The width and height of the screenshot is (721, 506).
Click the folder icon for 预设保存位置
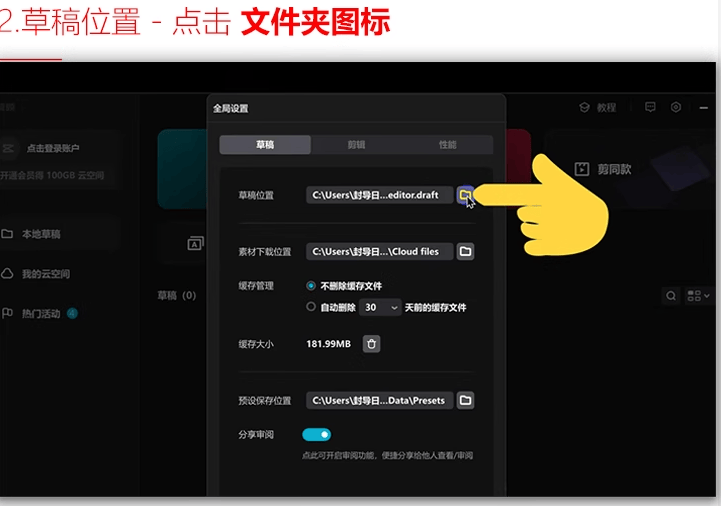465,400
